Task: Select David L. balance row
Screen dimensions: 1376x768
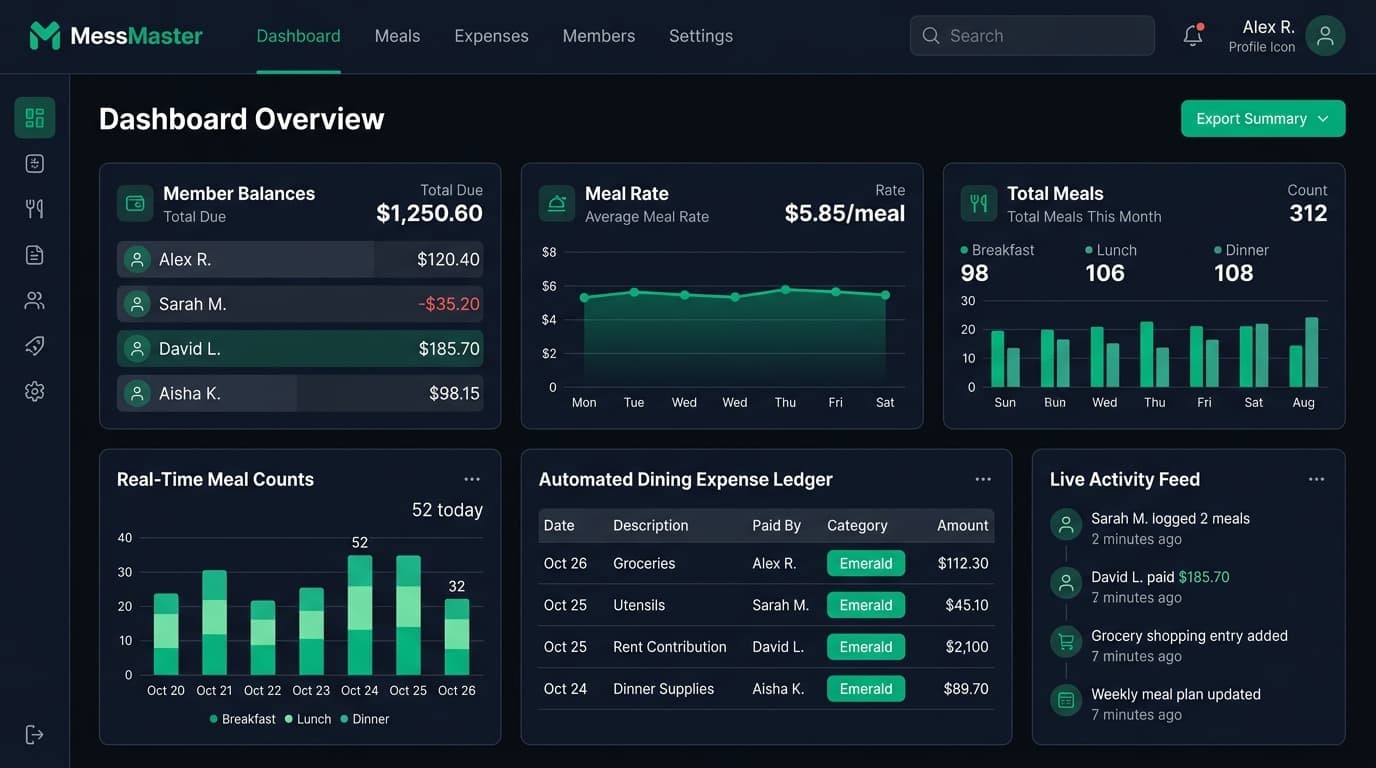Action: 300,349
